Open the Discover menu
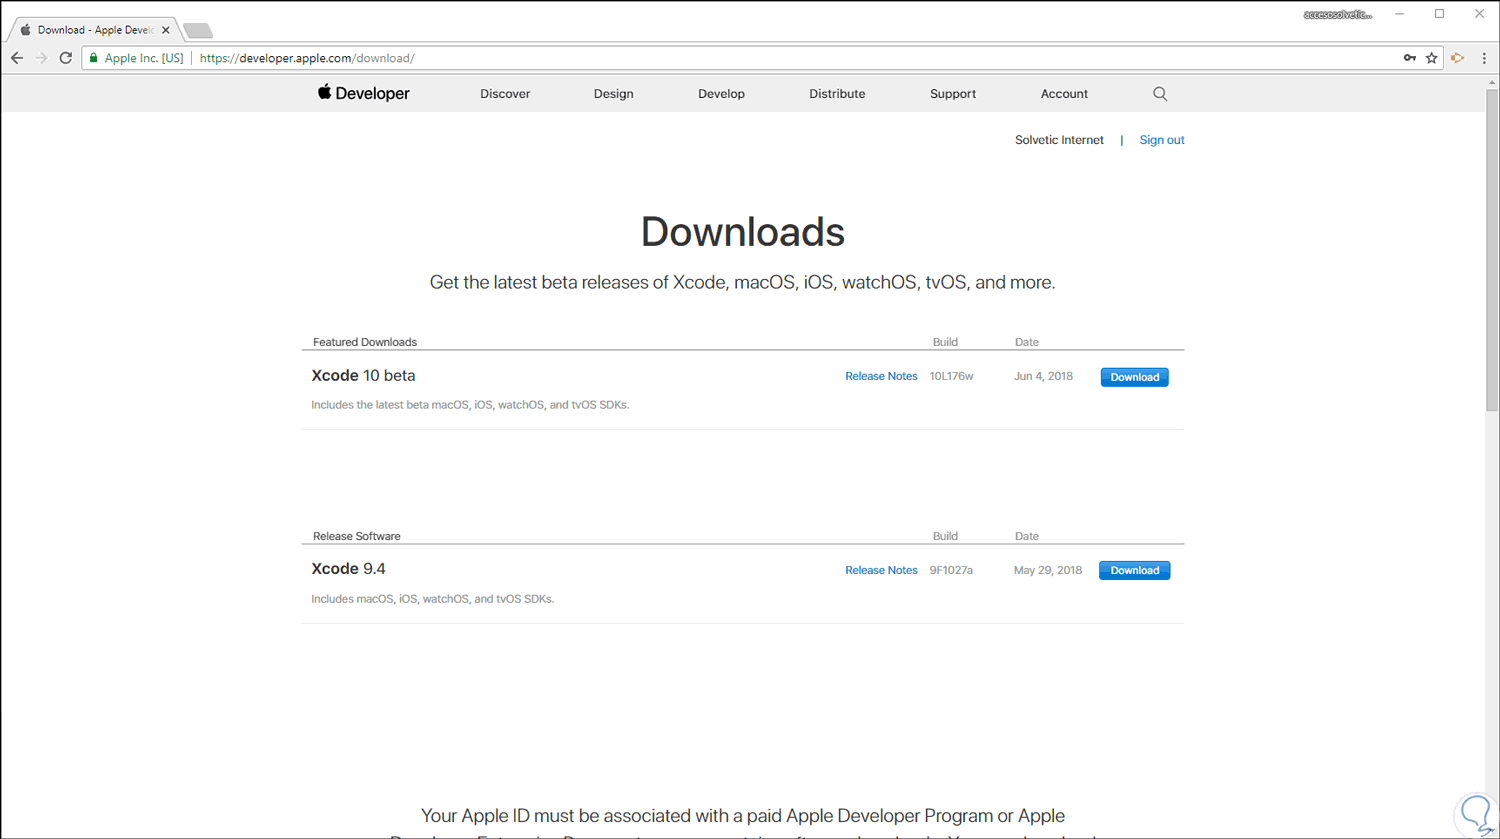This screenshot has height=839, width=1500. pos(505,94)
